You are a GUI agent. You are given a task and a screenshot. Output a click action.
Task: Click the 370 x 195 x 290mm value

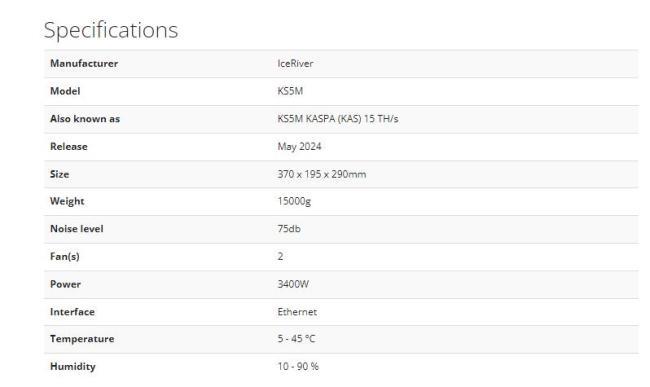(322, 174)
